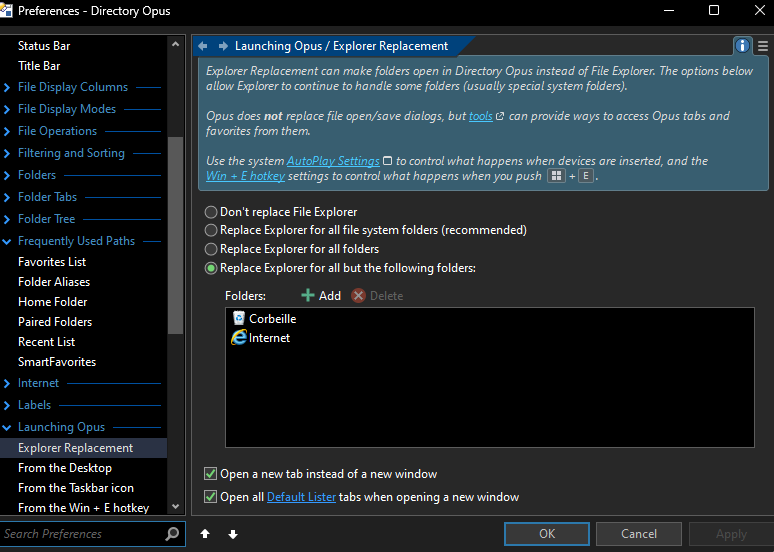774x552 pixels.
Task: Click external link icon next to tools
Action: pos(500,116)
